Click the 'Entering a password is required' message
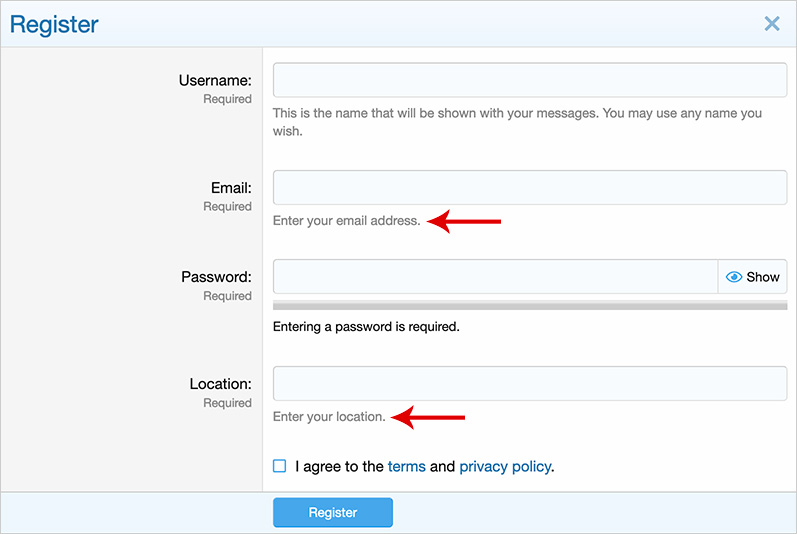Viewport: 797px width, 534px height. (x=366, y=326)
